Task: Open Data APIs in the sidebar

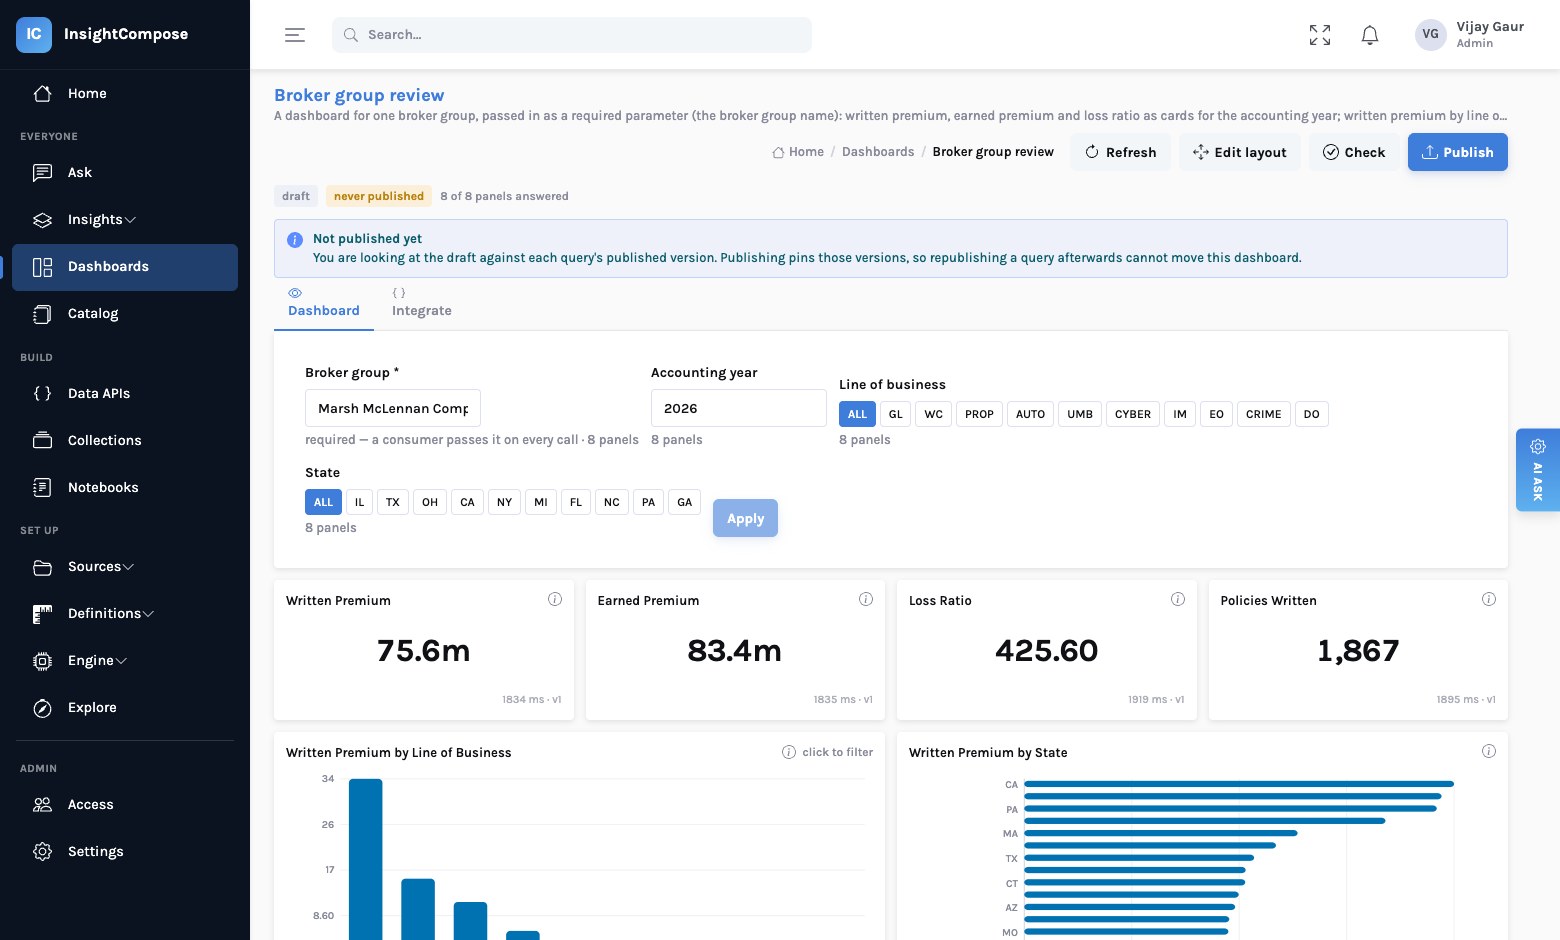Action: pos(125,393)
